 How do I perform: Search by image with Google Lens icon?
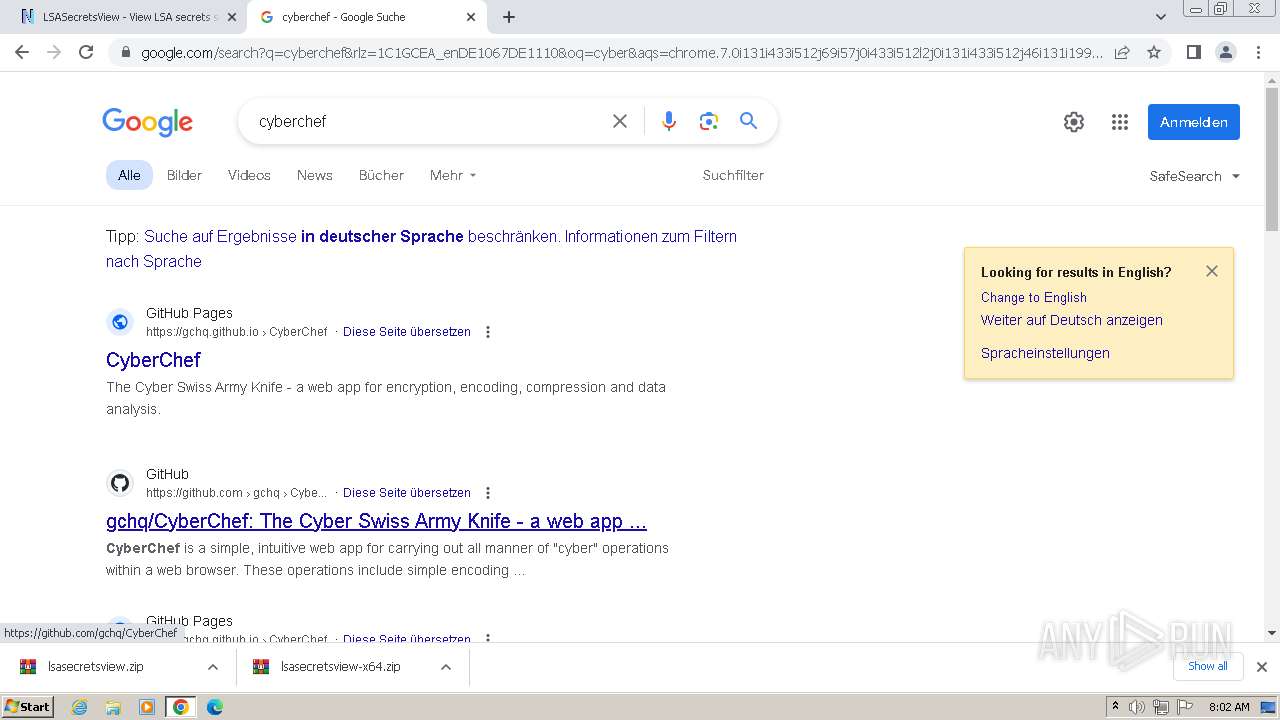[x=709, y=121]
